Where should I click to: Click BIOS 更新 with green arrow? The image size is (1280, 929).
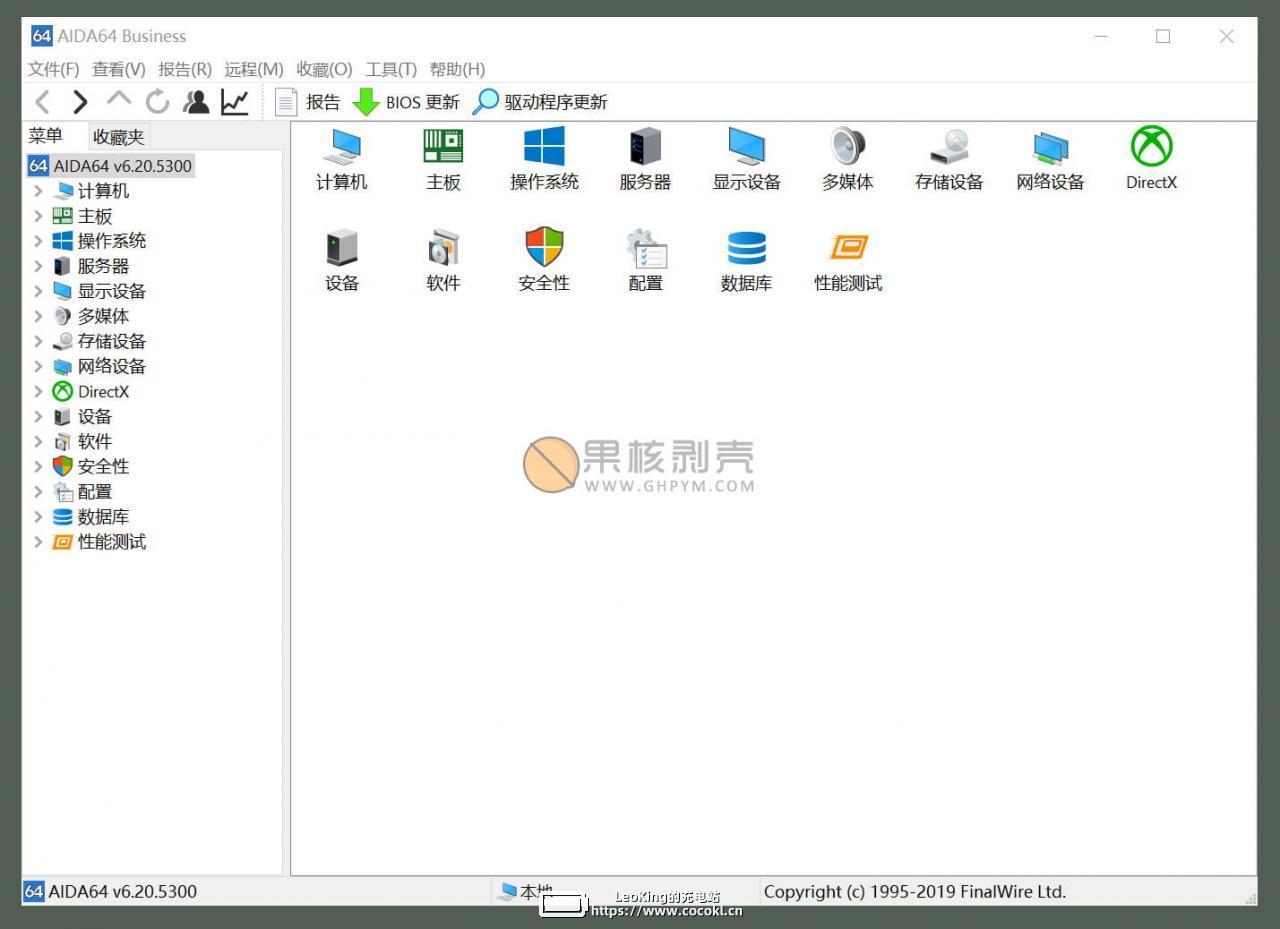point(406,102)
